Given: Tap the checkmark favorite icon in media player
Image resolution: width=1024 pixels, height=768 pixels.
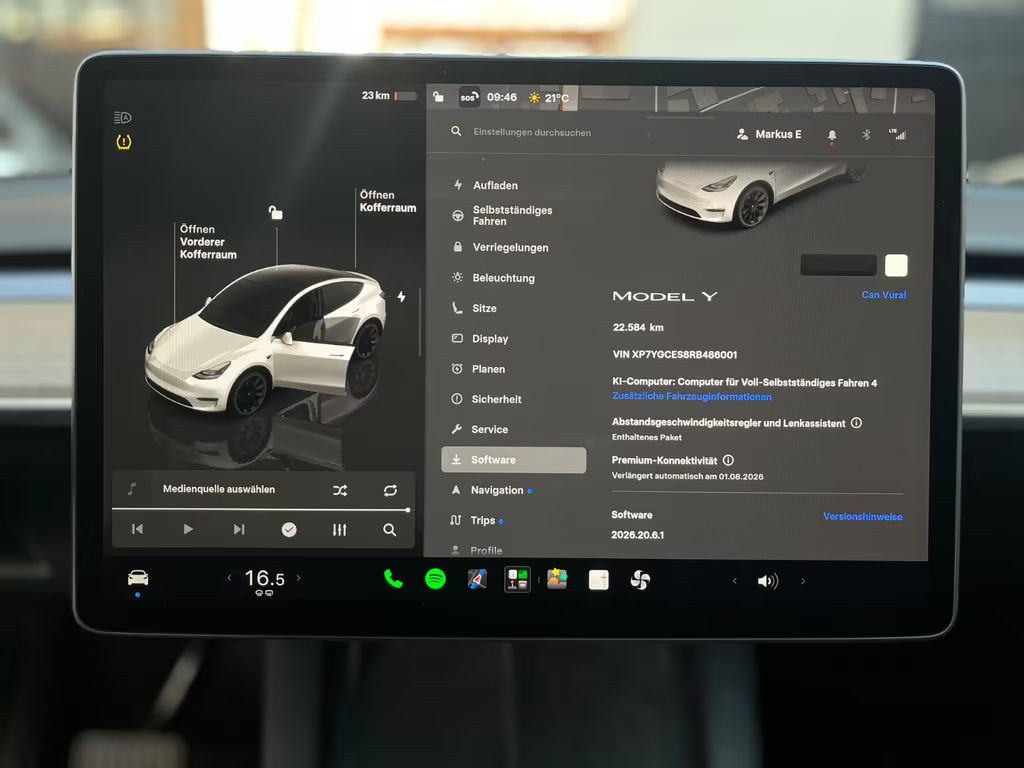Looking at the screenshot, I should [289, 530].
